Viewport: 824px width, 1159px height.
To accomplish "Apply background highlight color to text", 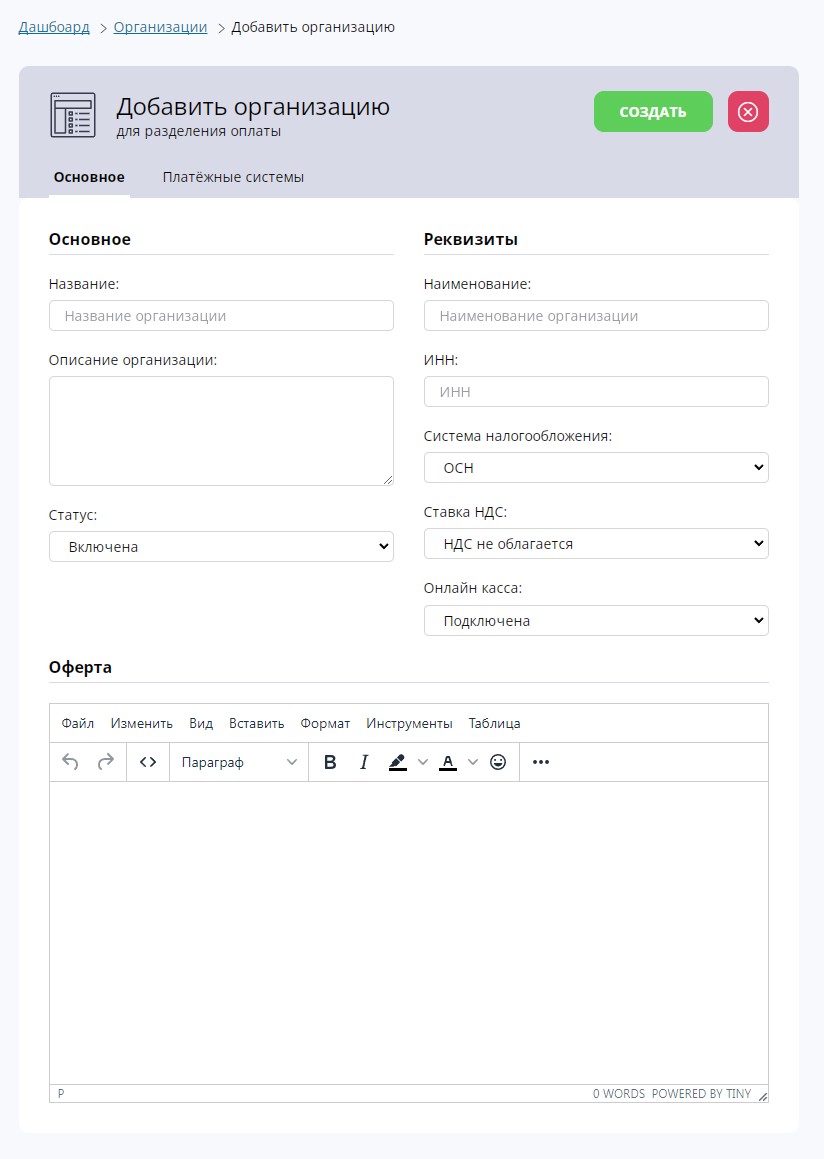I will click(398, 762).
